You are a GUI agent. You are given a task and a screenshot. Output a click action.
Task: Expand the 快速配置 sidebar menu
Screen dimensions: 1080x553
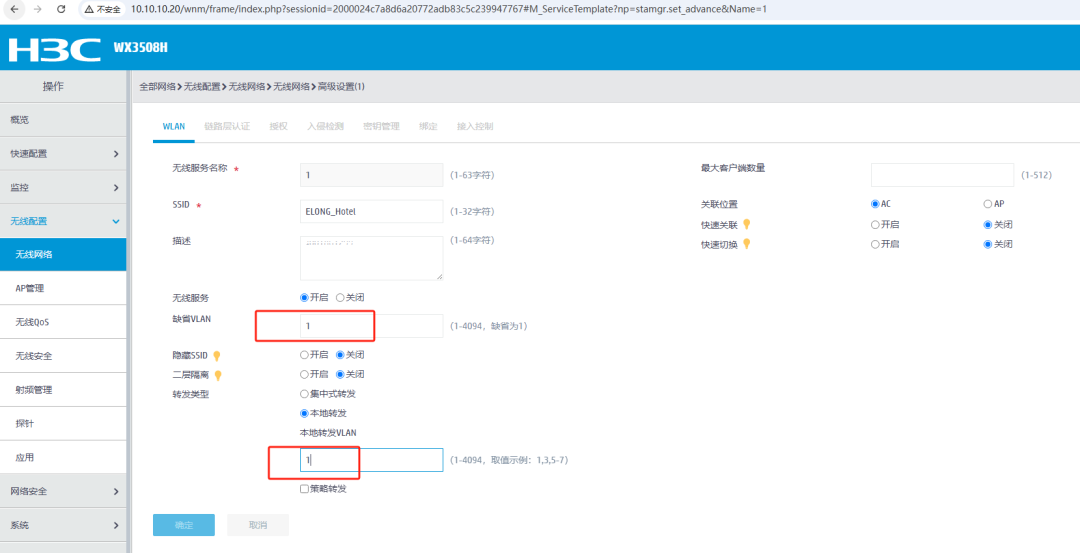[x=63, y=154]
